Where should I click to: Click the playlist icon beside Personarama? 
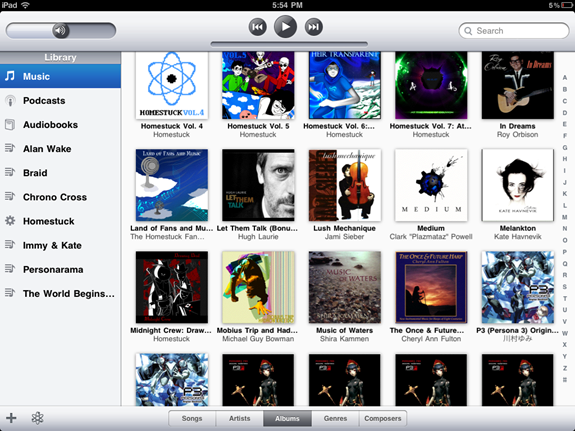tap(10, 269)
